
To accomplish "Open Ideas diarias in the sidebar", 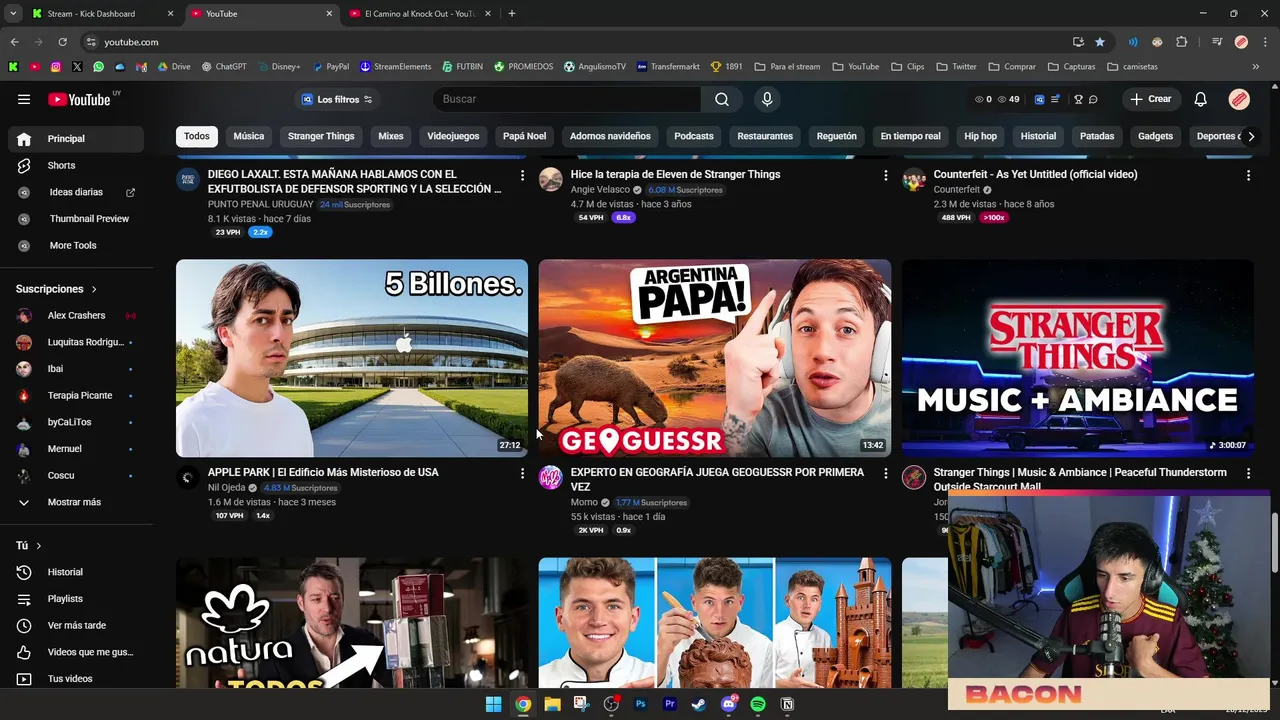I will pos(78,192).
